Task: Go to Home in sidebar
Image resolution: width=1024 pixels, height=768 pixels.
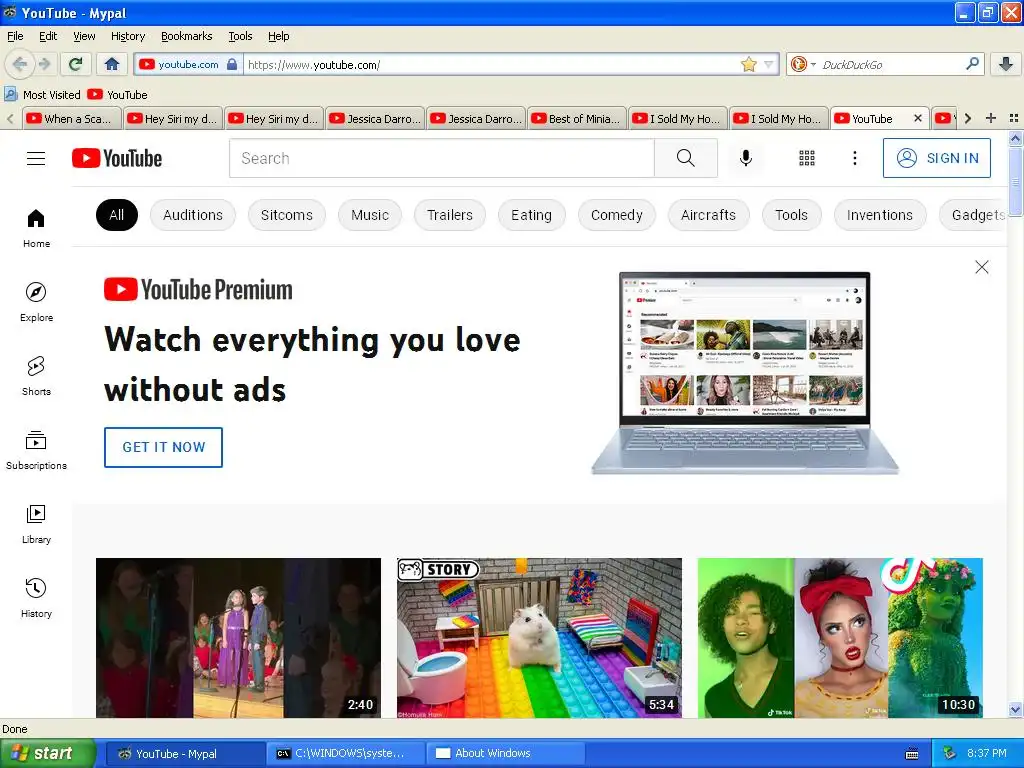Action: coord(36,229)
